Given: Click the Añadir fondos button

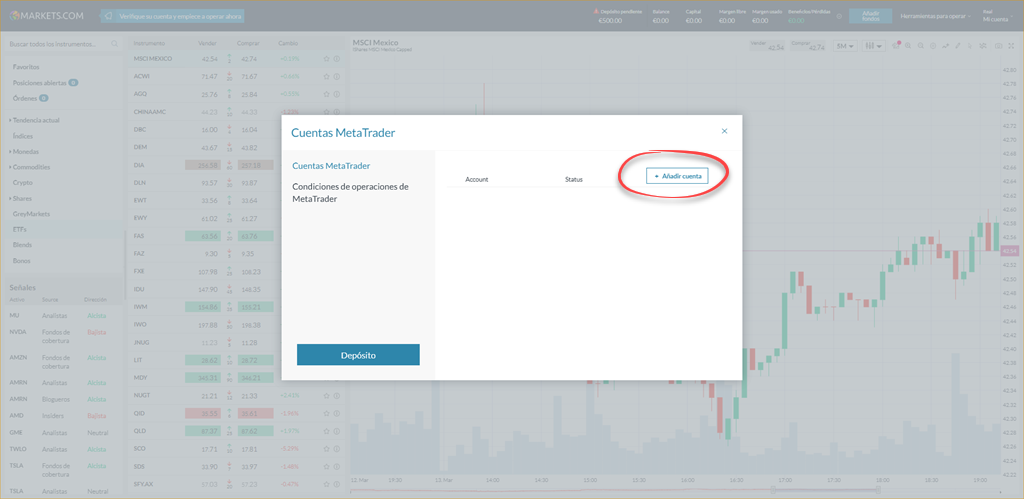Looking at the screenshot, I should click(871, 16).
